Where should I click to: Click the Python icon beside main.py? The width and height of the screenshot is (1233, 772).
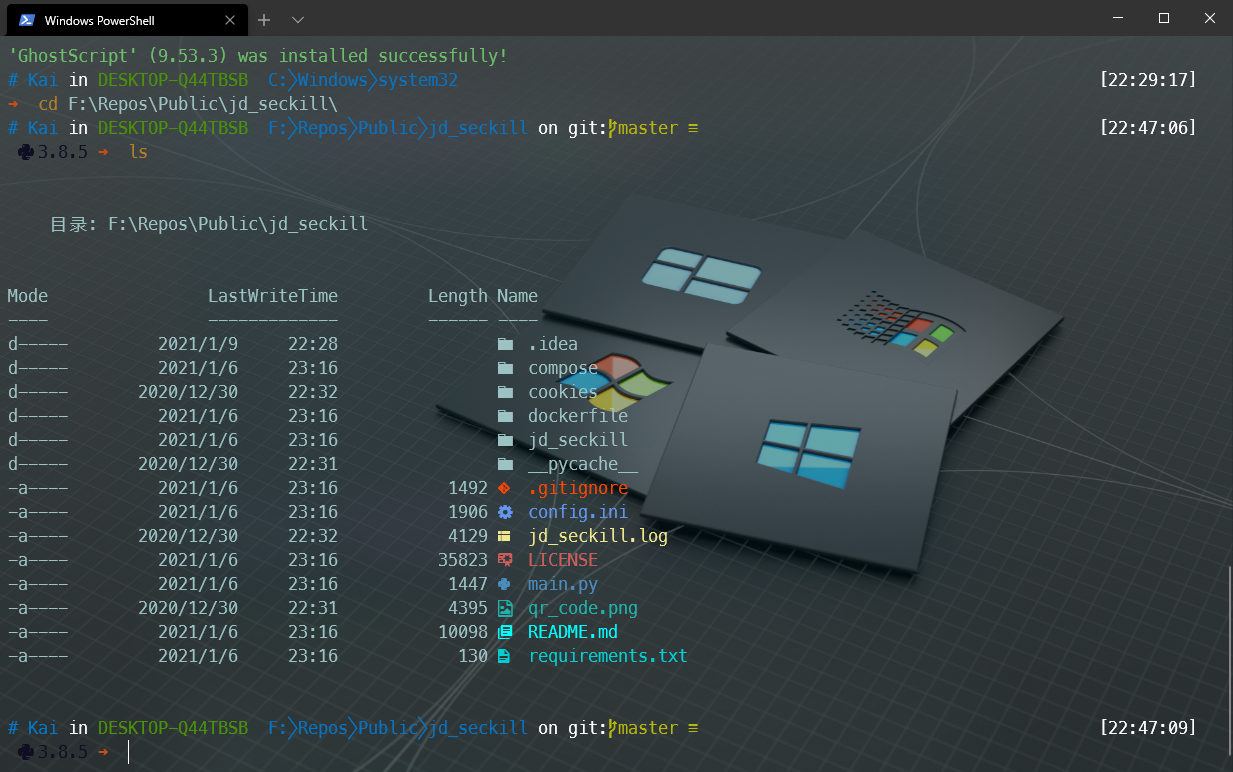(505, 584)
